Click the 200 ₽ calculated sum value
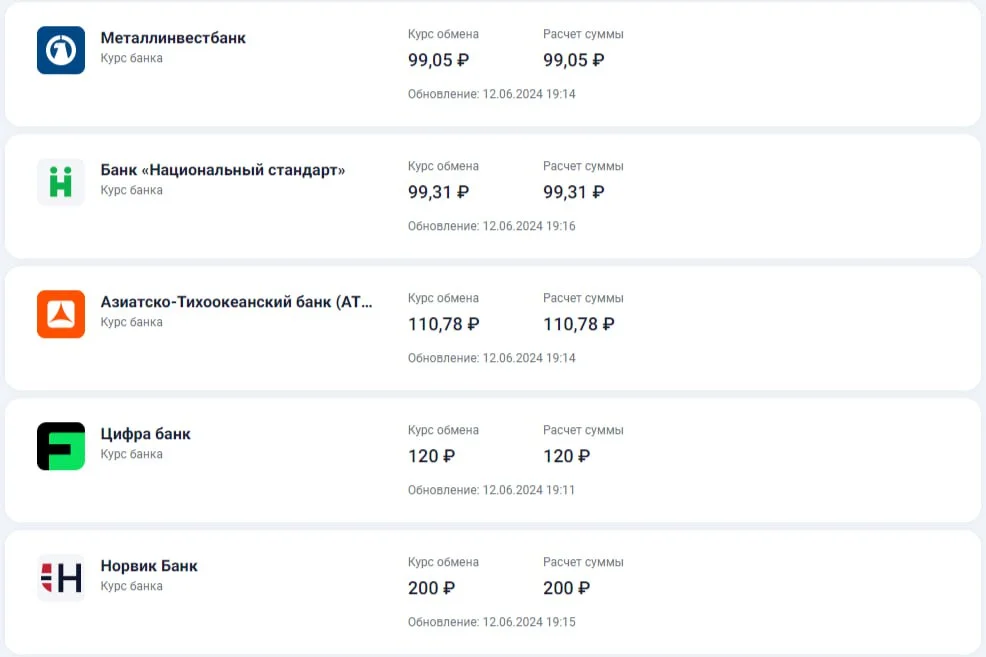 (566, 588)
